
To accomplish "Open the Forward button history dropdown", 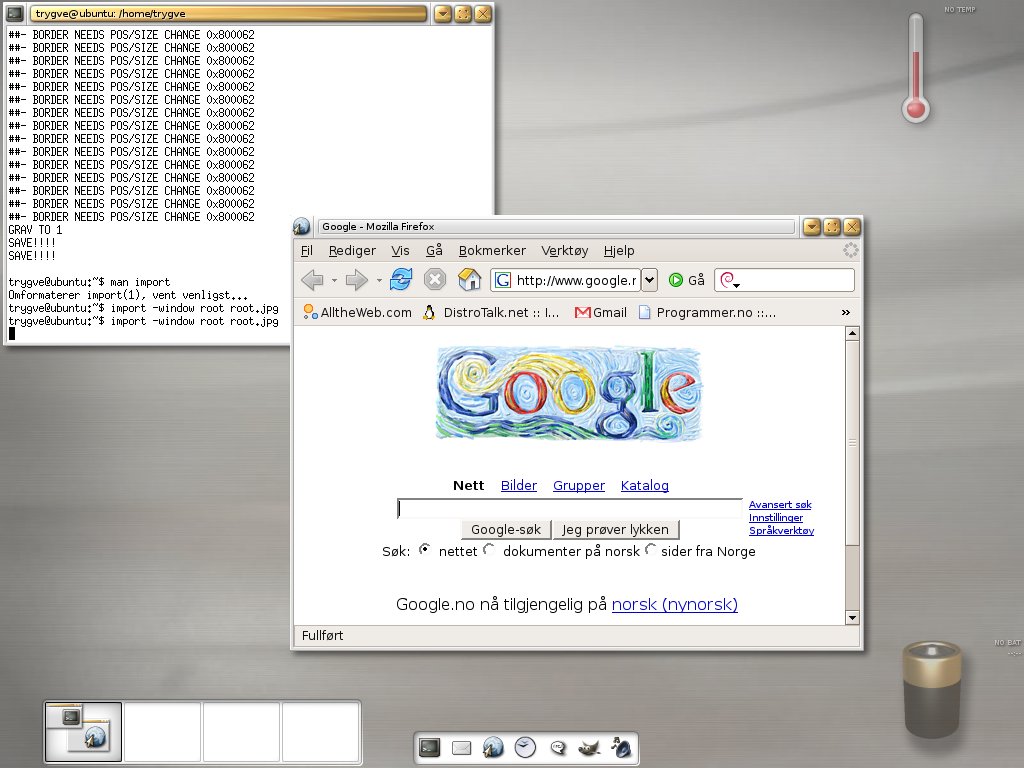I will (x=379, y=281).
